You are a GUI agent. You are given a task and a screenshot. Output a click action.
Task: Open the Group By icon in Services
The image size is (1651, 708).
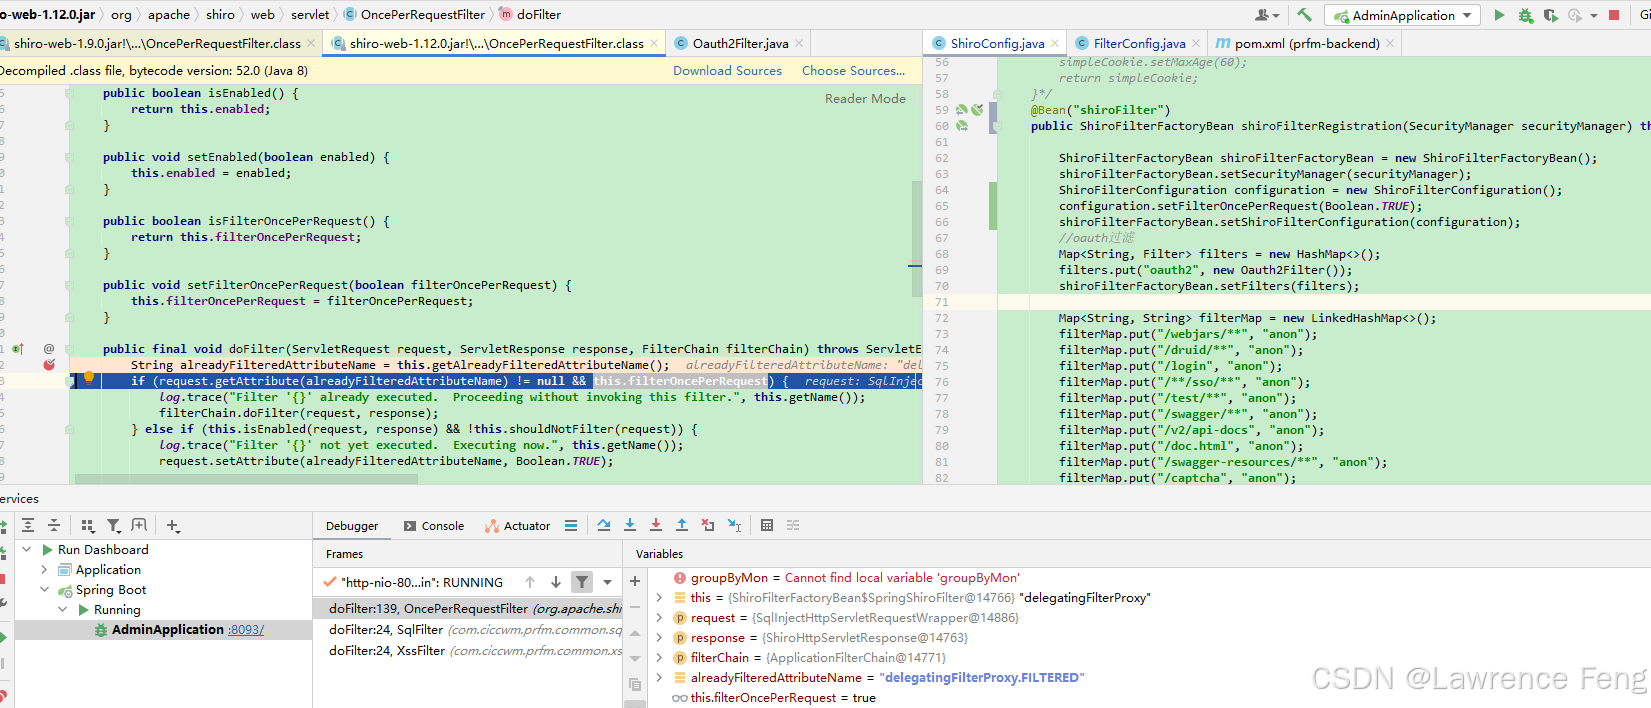point(88,525)
